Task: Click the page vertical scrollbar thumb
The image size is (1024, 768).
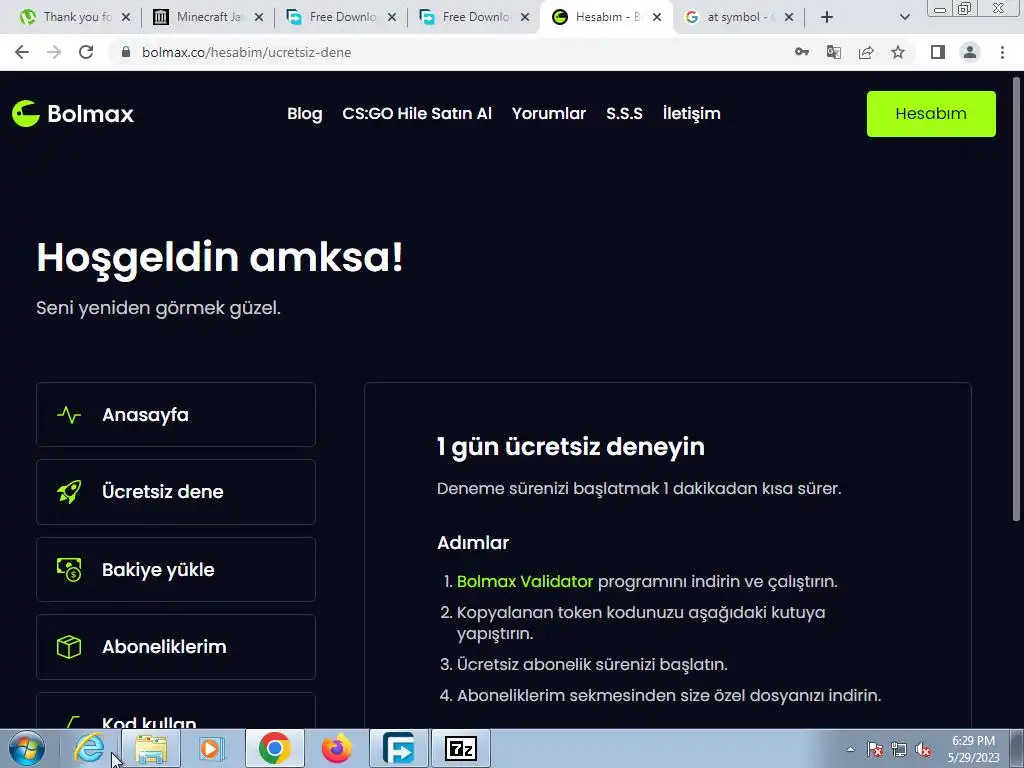Action: (1016, 299)
